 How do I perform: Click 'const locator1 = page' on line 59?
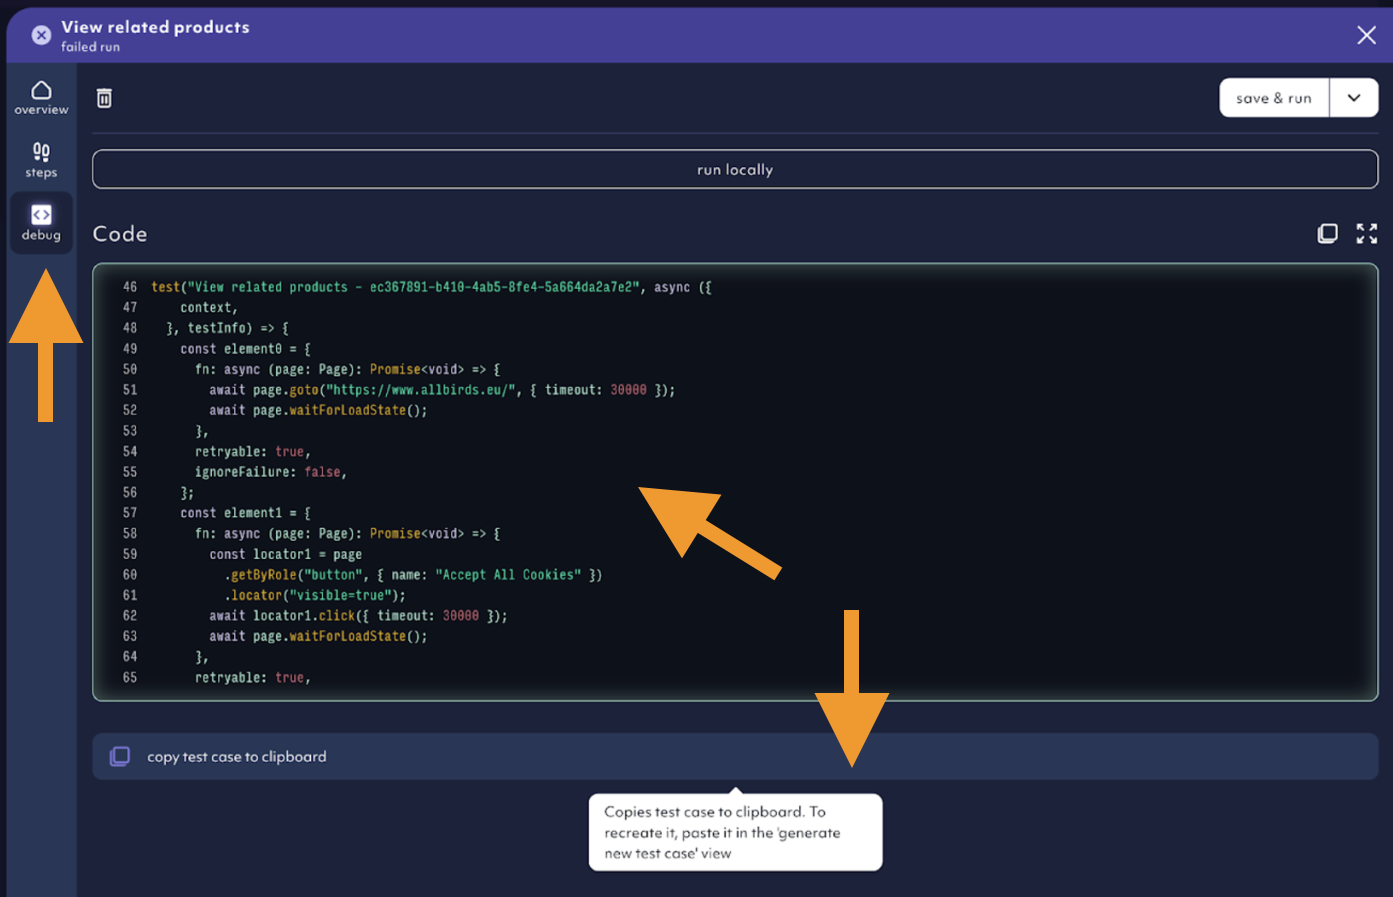coord(285,554)
